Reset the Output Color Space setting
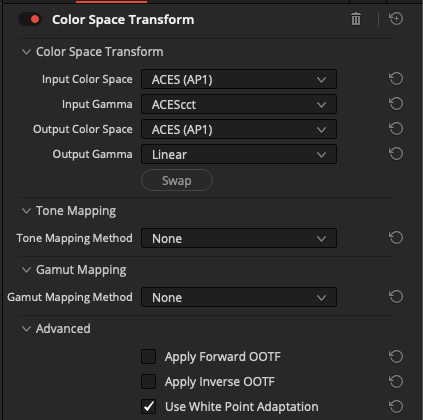The width and height of the screenshot is (423, 420). tap(396, 129)
